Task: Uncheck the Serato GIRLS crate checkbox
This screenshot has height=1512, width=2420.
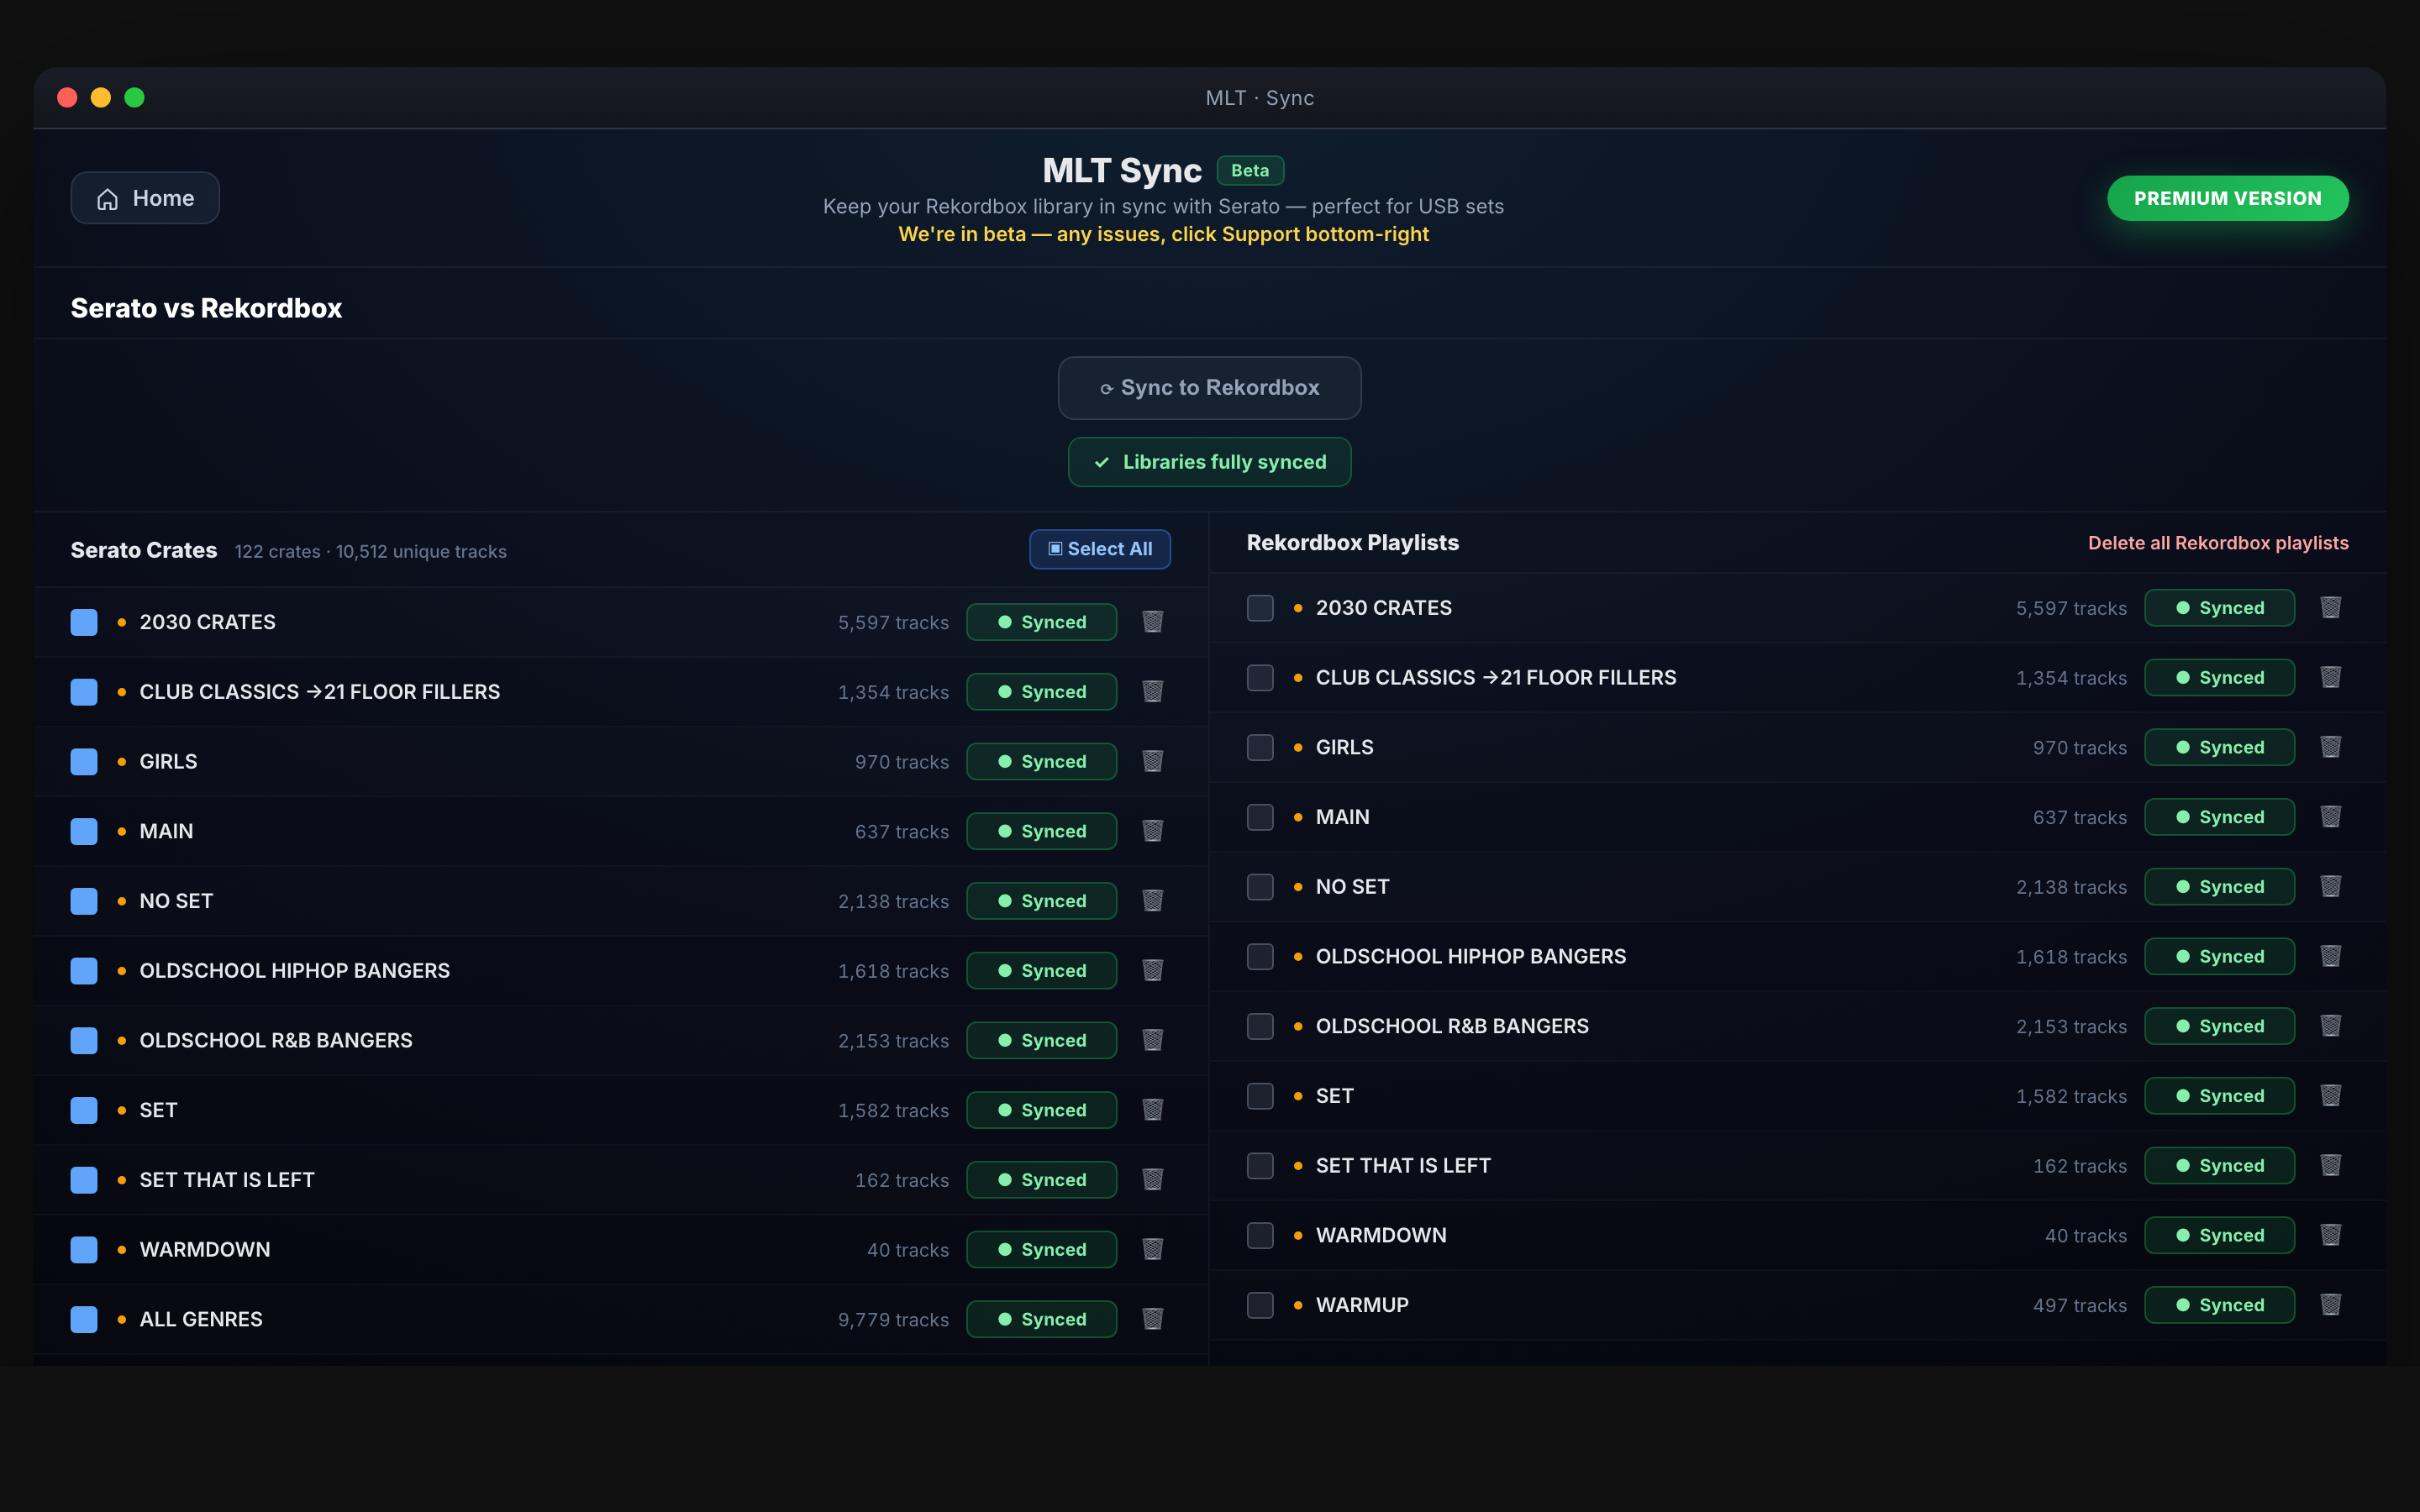Action: pyautogui.click(x=84, y=762)
